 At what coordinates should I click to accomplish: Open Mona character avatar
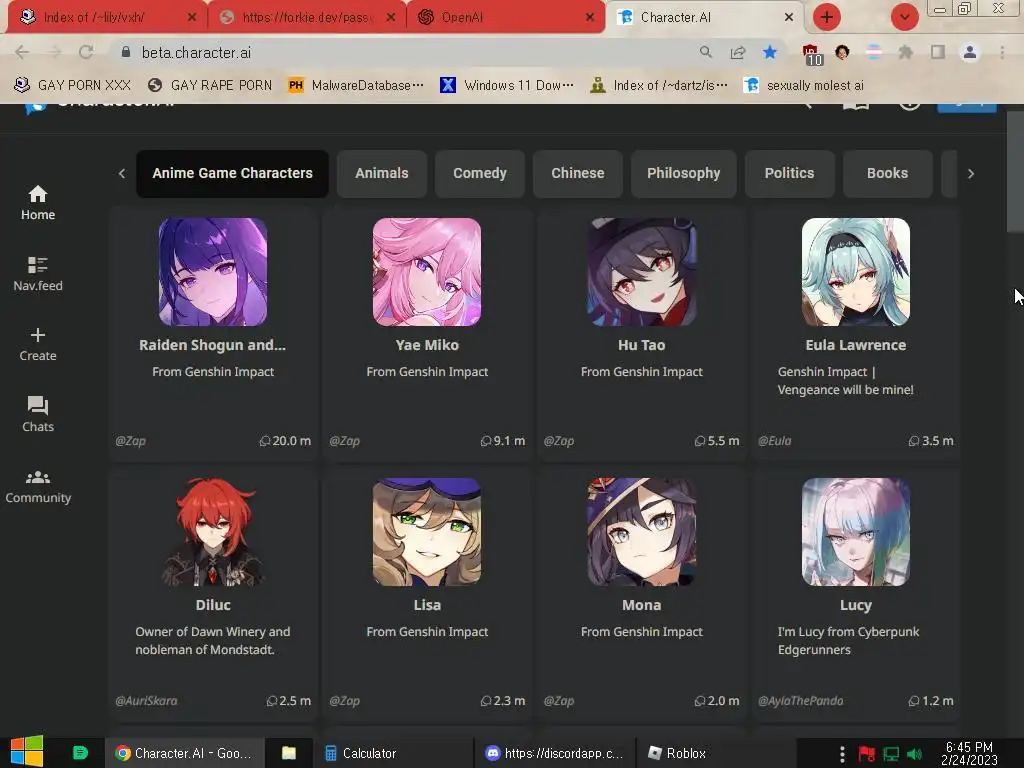(x=641, y=532)
